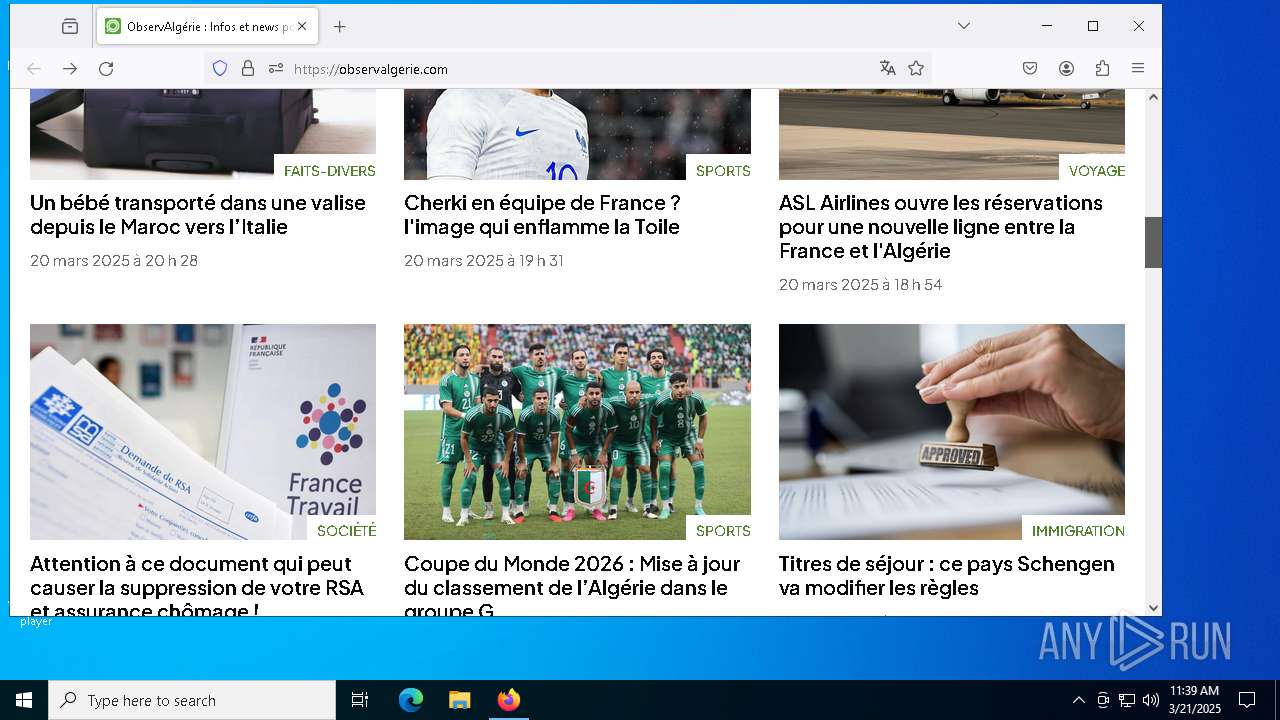Open clock showing 11:39 AM
This screenshot has width=1280, height=720.
click(x=1195, y=700)
